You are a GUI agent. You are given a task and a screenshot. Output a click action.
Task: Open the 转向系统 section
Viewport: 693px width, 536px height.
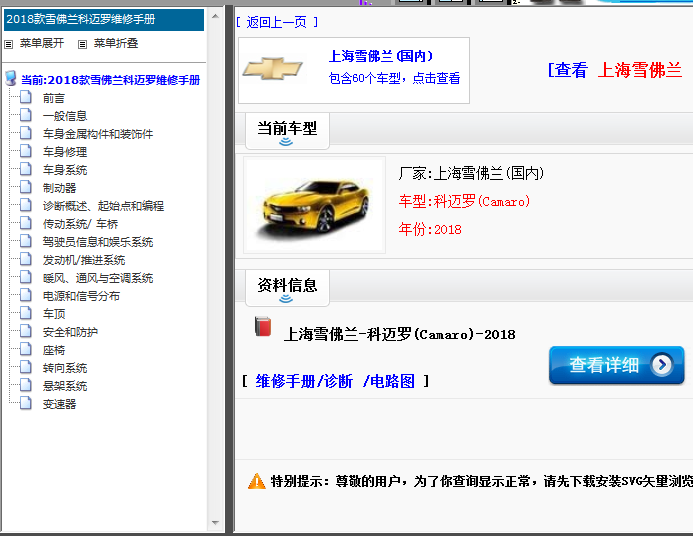coord(65,368)
